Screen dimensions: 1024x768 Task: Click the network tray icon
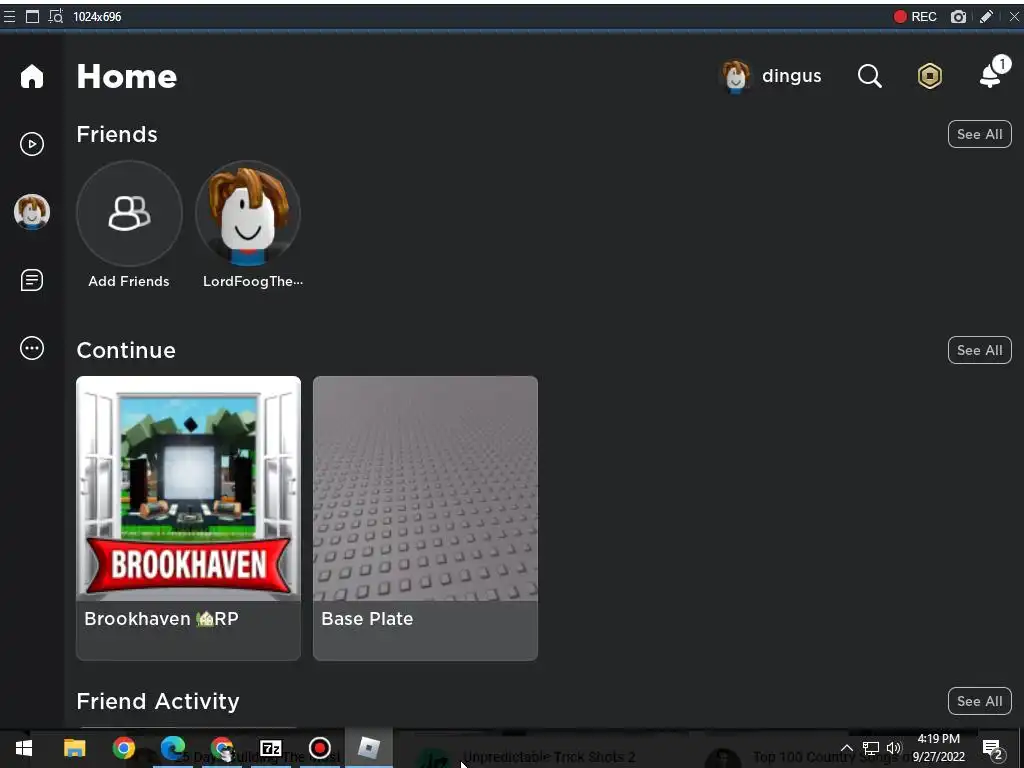click(871, 748)
